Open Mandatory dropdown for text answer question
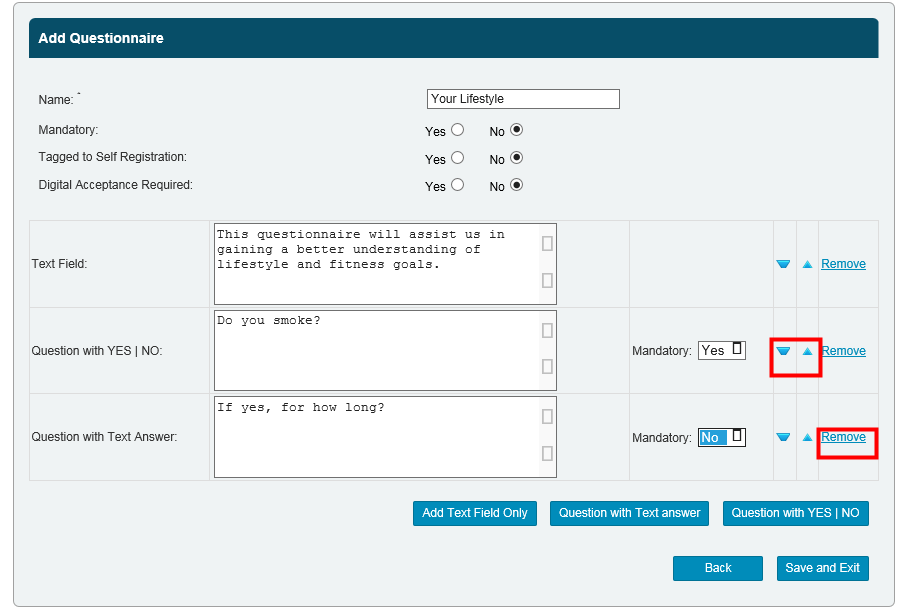Screen dimensions: 905x616 (x=722, y=437)
